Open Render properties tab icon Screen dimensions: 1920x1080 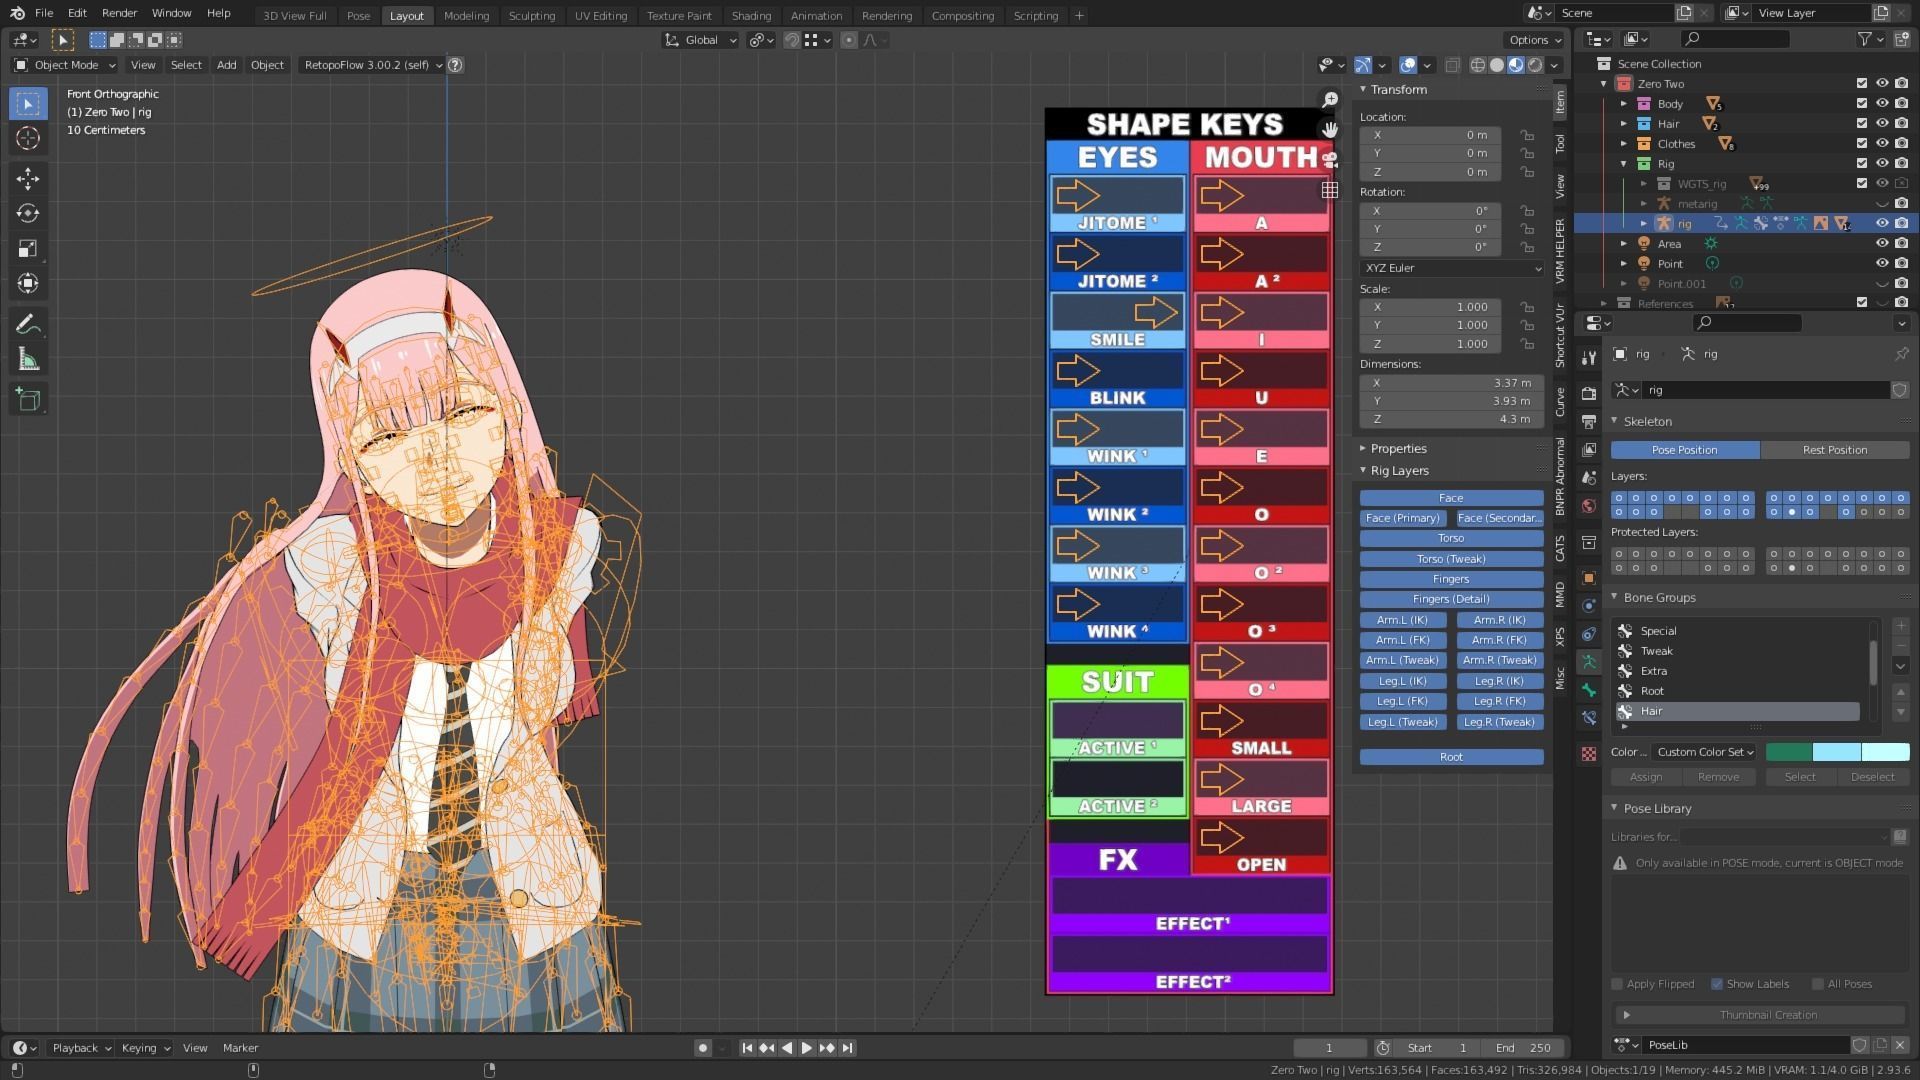pos(1589,393)
